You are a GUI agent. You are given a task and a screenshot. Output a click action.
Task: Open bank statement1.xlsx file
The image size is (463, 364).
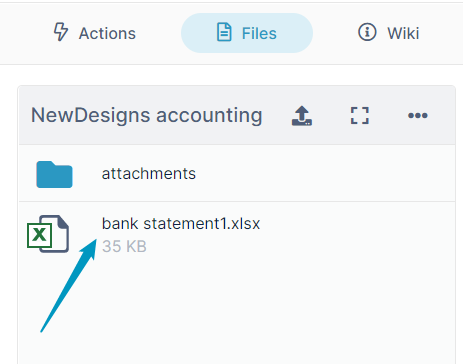[181, 224]
